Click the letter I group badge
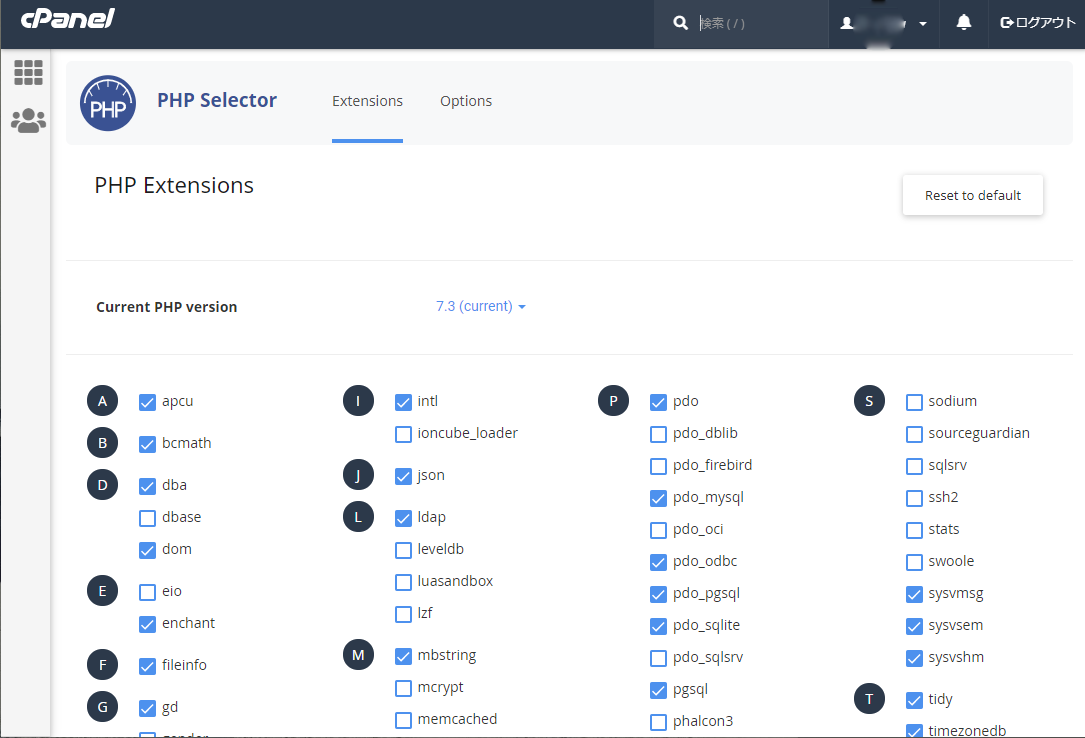Image resolution: width=1085 pixels, height=738 pixels. (358, 401)
